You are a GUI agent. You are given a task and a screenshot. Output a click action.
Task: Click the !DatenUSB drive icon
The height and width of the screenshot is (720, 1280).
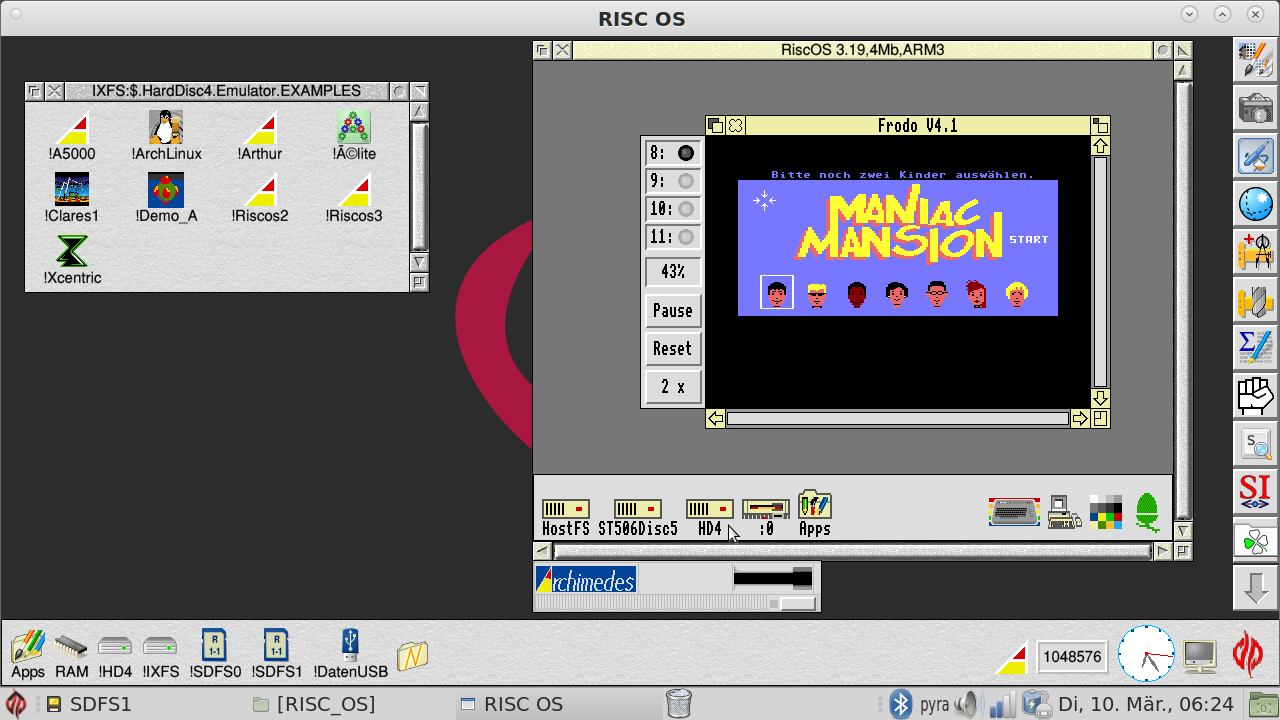click(350, 645)
